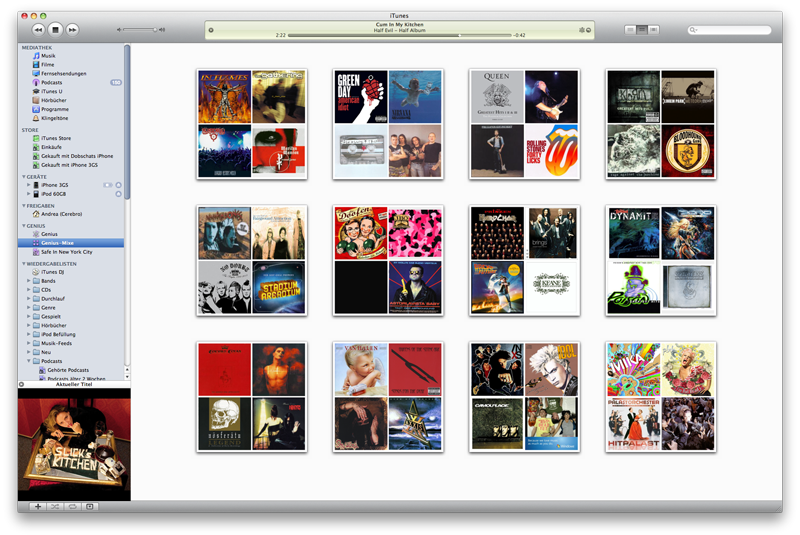Click the search field
This screenshot has height=535, width=800.
point(730,30)
